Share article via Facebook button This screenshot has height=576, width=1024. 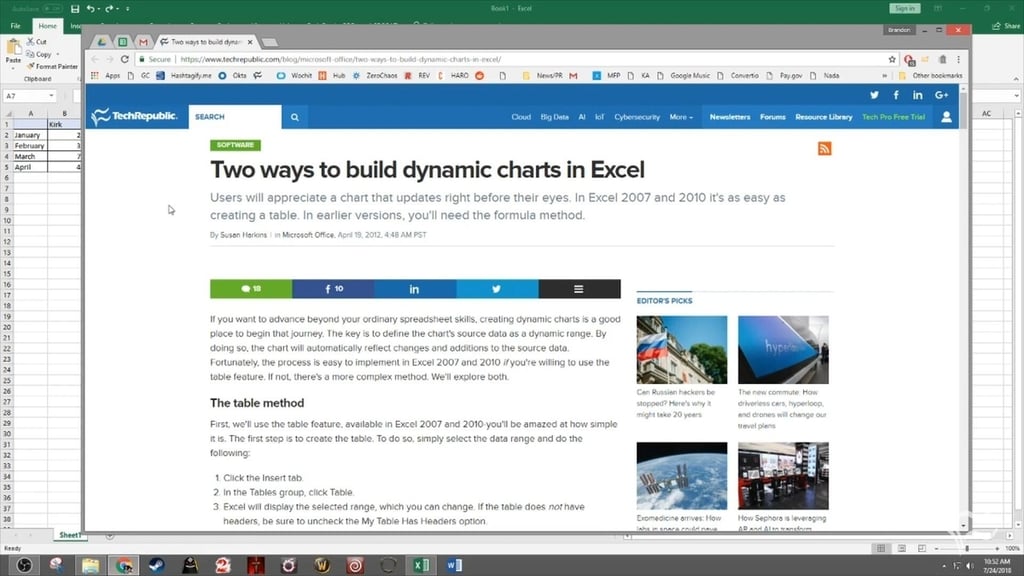(333, 289)
